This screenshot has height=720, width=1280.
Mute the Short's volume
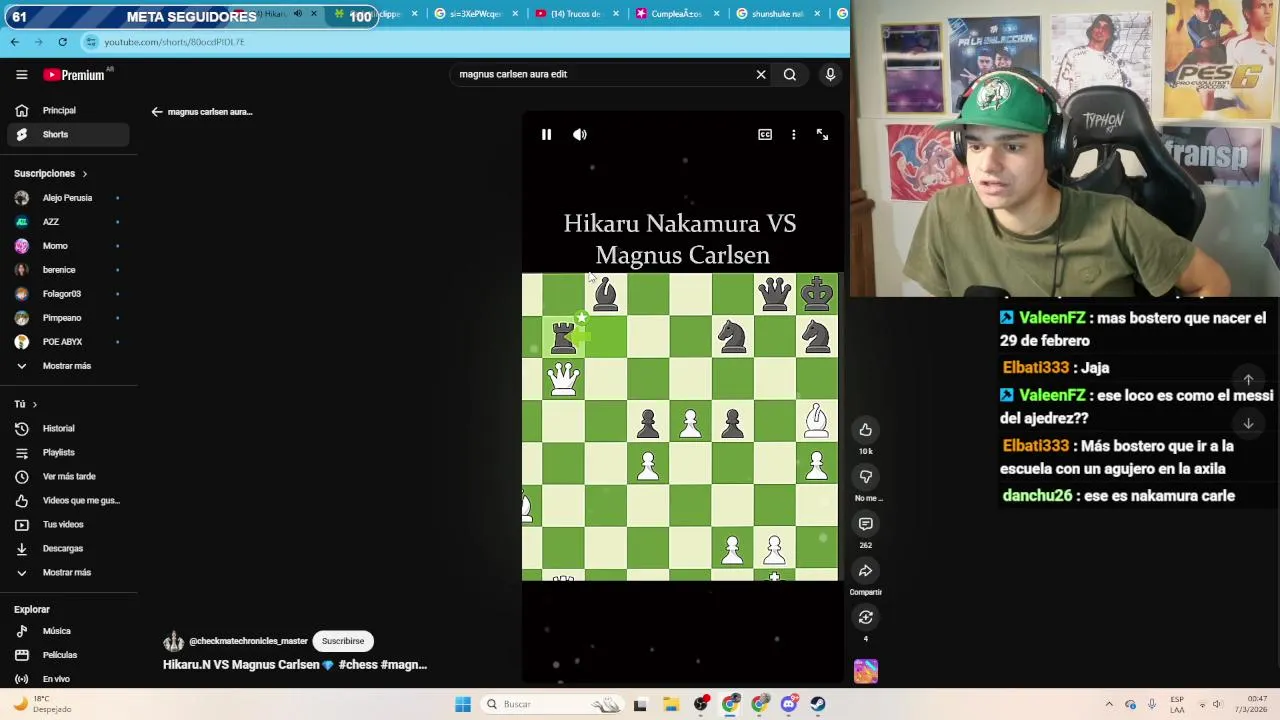(x=580, y=134)
